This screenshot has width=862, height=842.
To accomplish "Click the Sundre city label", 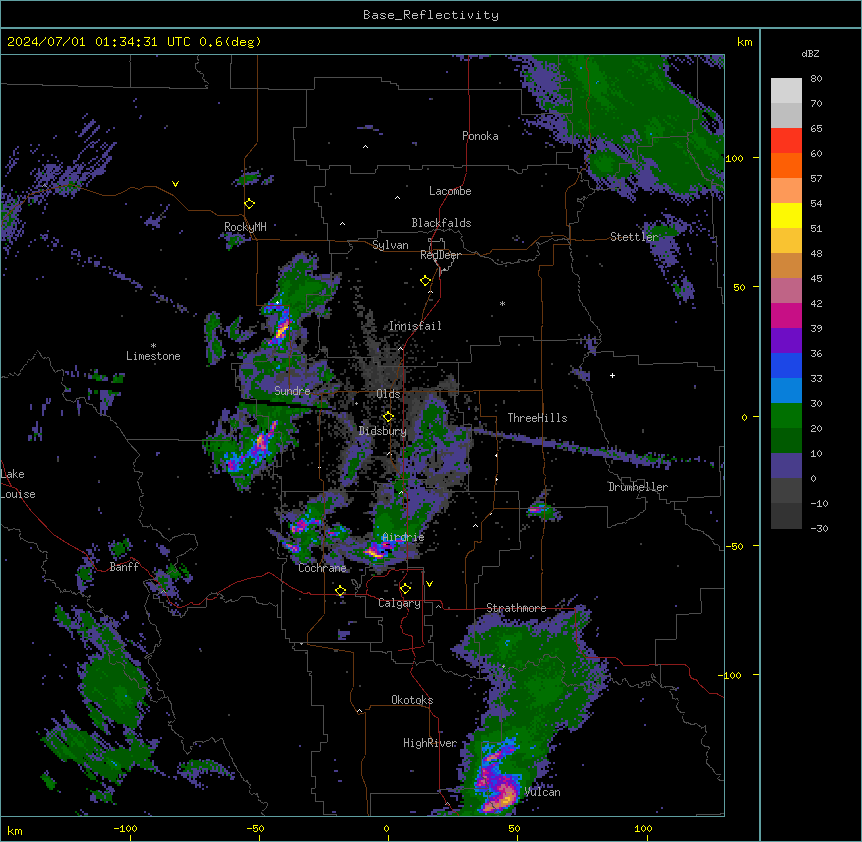I will click(292, 391).
